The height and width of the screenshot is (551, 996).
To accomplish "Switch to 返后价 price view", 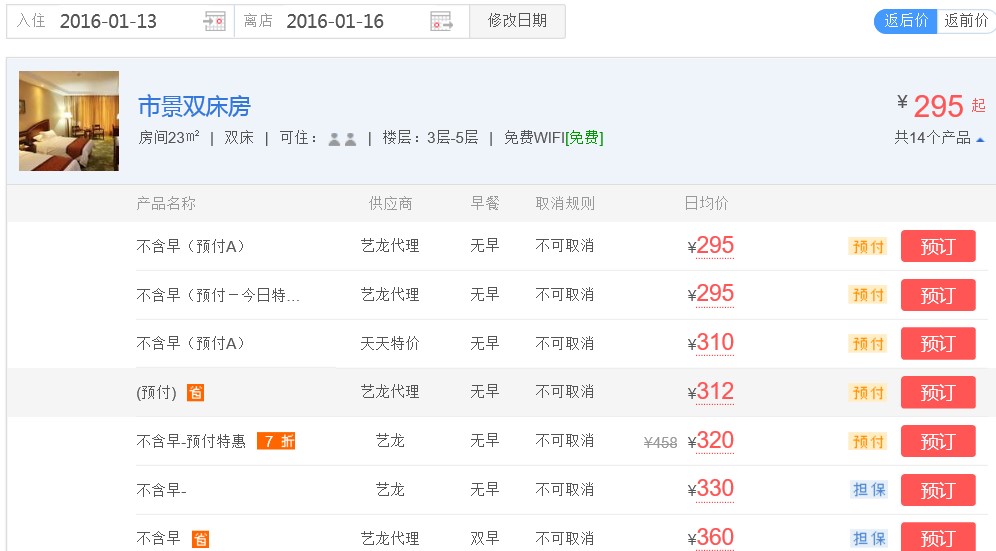I will (906, 21).
